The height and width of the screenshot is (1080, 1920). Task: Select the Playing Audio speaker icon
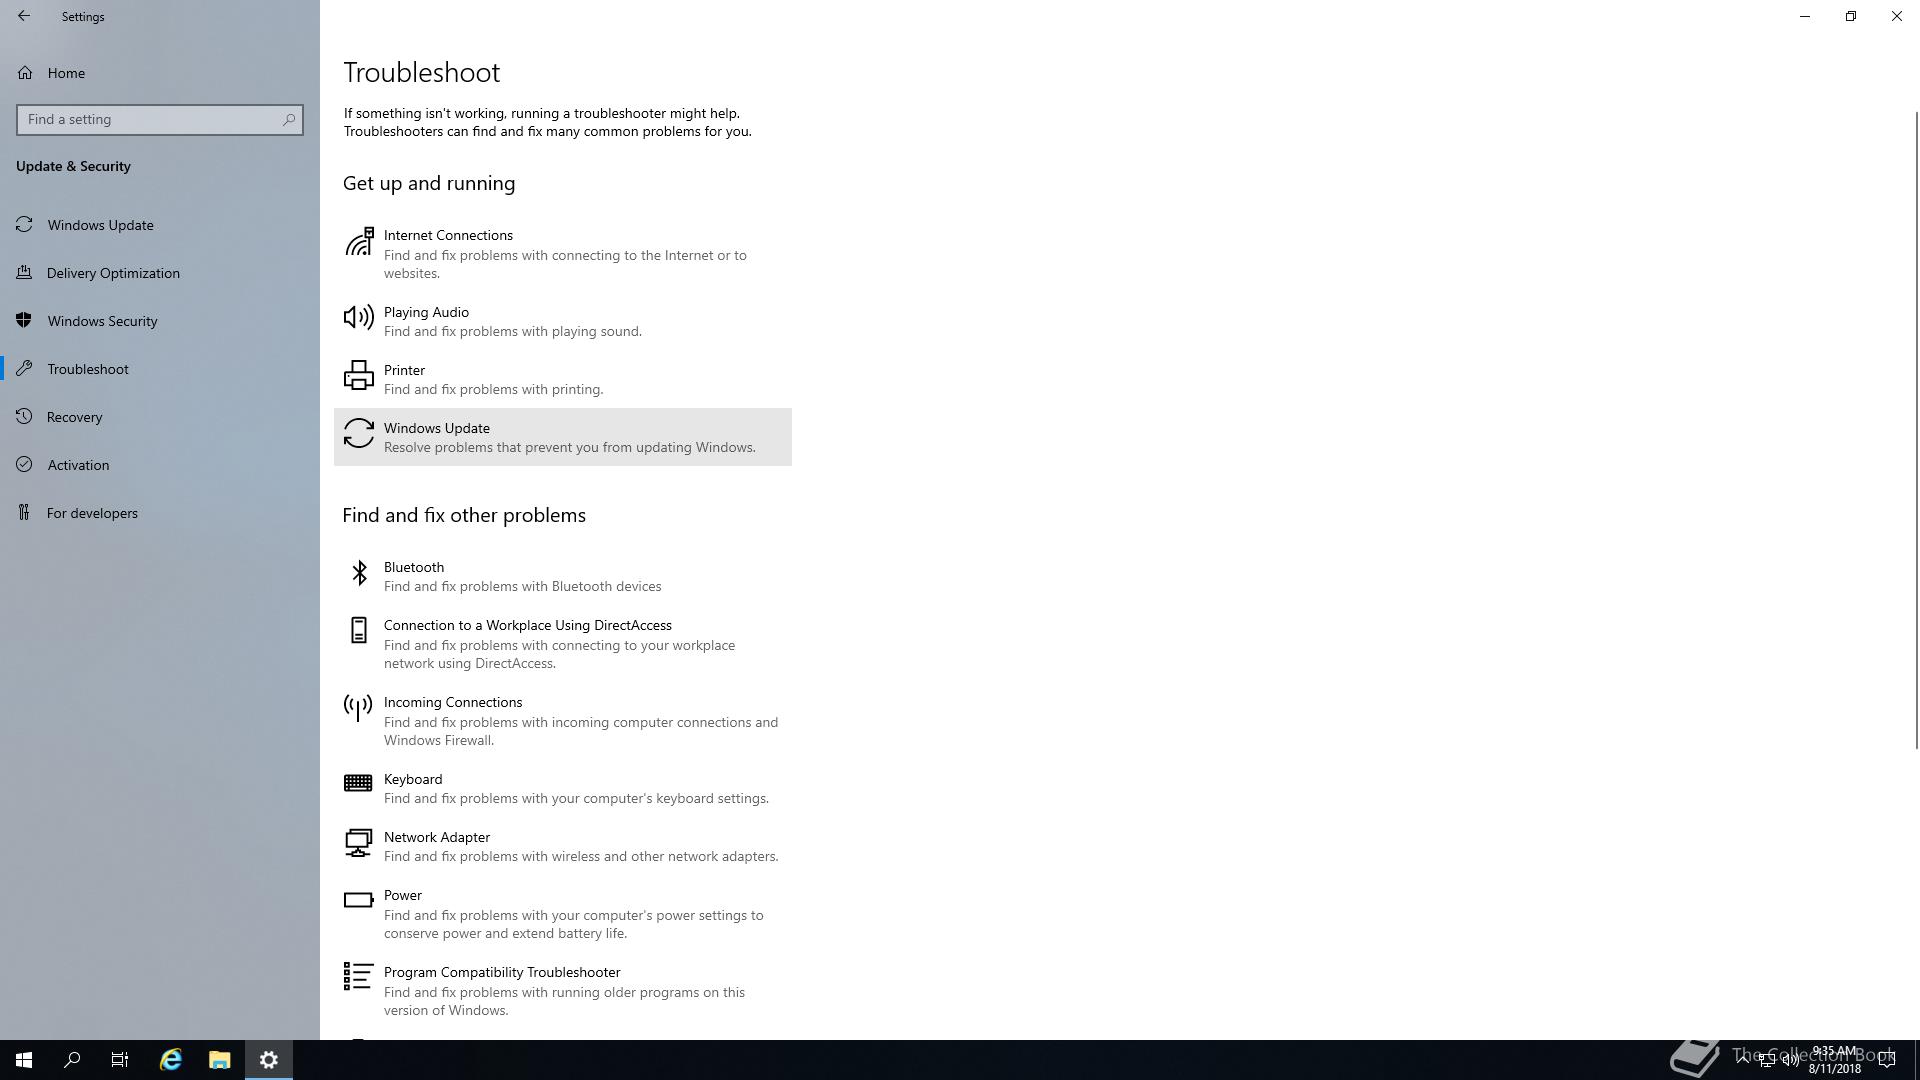pos(358,317)
